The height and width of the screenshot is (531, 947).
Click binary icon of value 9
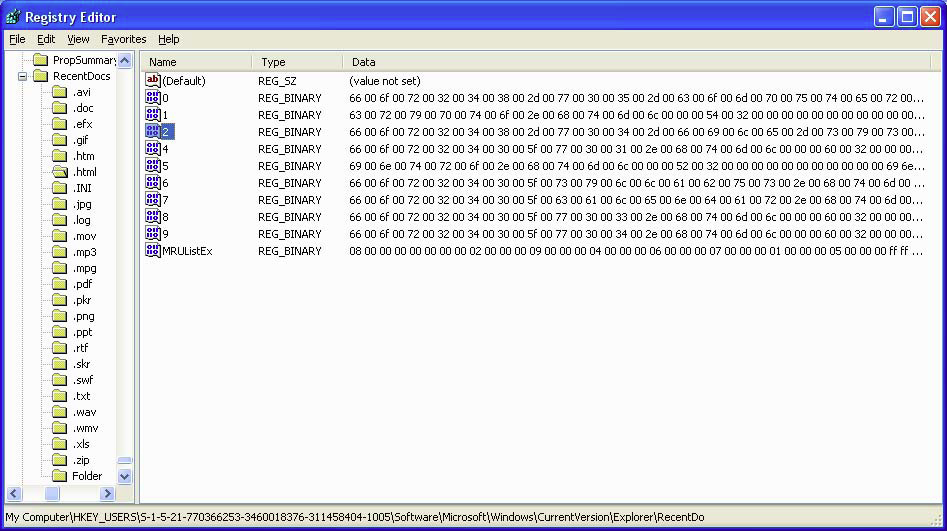[x=153, y=233]
